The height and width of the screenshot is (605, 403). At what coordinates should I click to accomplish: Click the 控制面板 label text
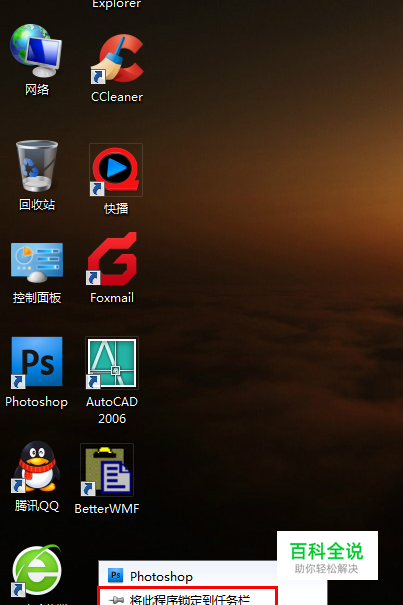tap(37, 297)
